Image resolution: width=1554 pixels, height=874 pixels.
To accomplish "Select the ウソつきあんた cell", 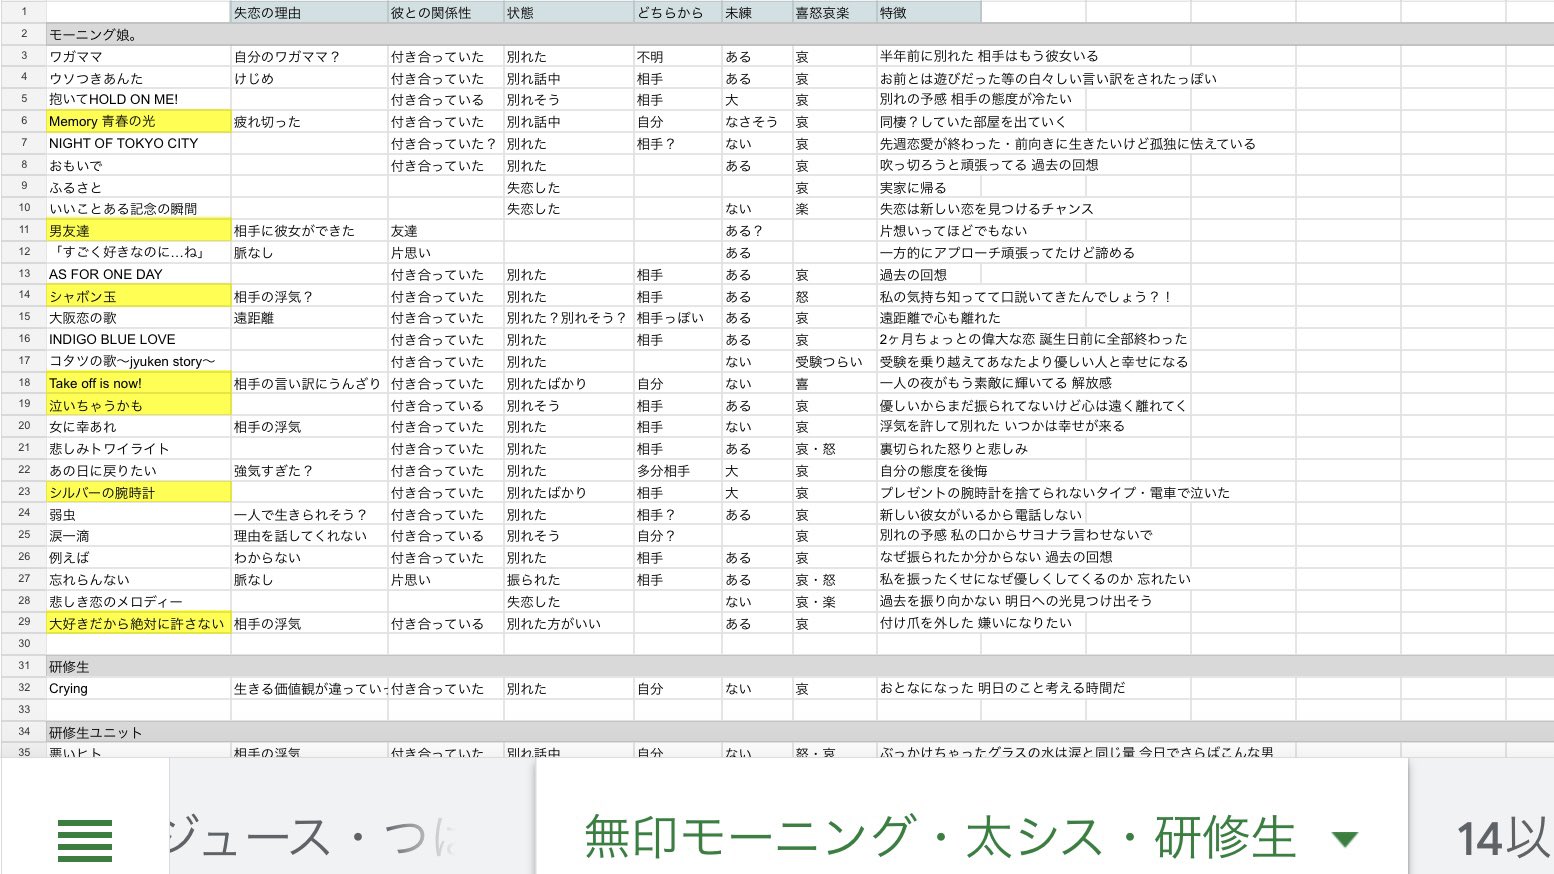I will [138, 78].
